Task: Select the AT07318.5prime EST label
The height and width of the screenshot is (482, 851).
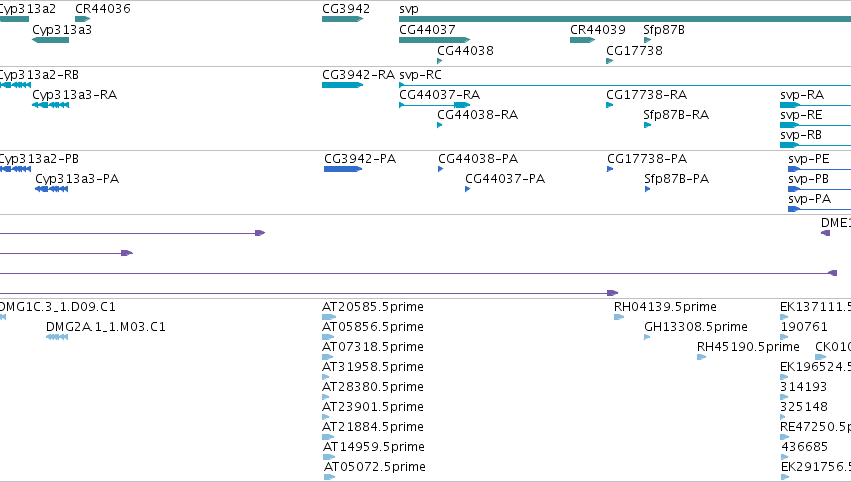Action: point(373,347)
